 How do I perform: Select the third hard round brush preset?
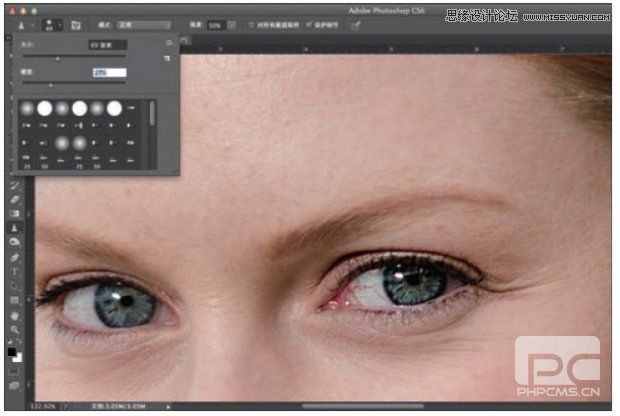pyautogui.click(x=114, y=108)
